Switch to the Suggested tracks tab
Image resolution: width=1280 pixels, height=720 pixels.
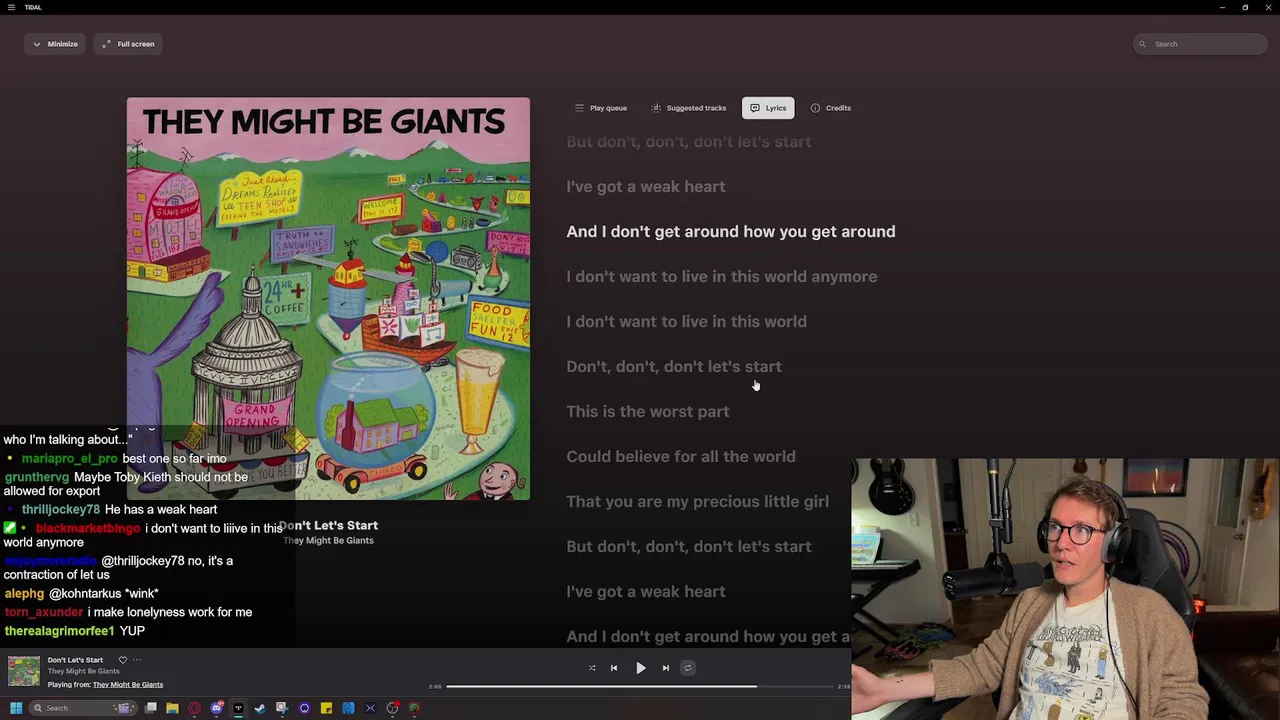689,108
